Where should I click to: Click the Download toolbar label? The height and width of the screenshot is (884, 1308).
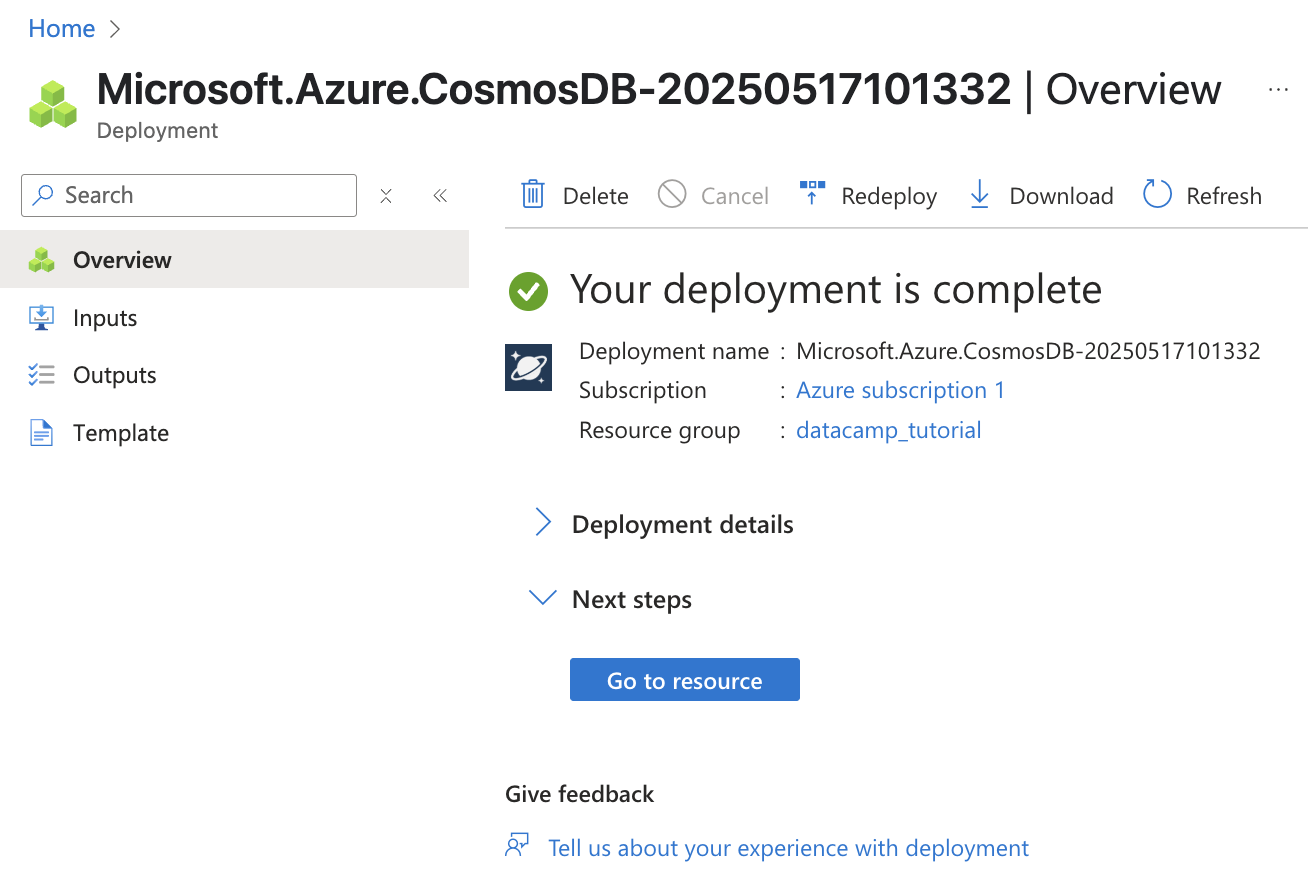pos(1061,196)
